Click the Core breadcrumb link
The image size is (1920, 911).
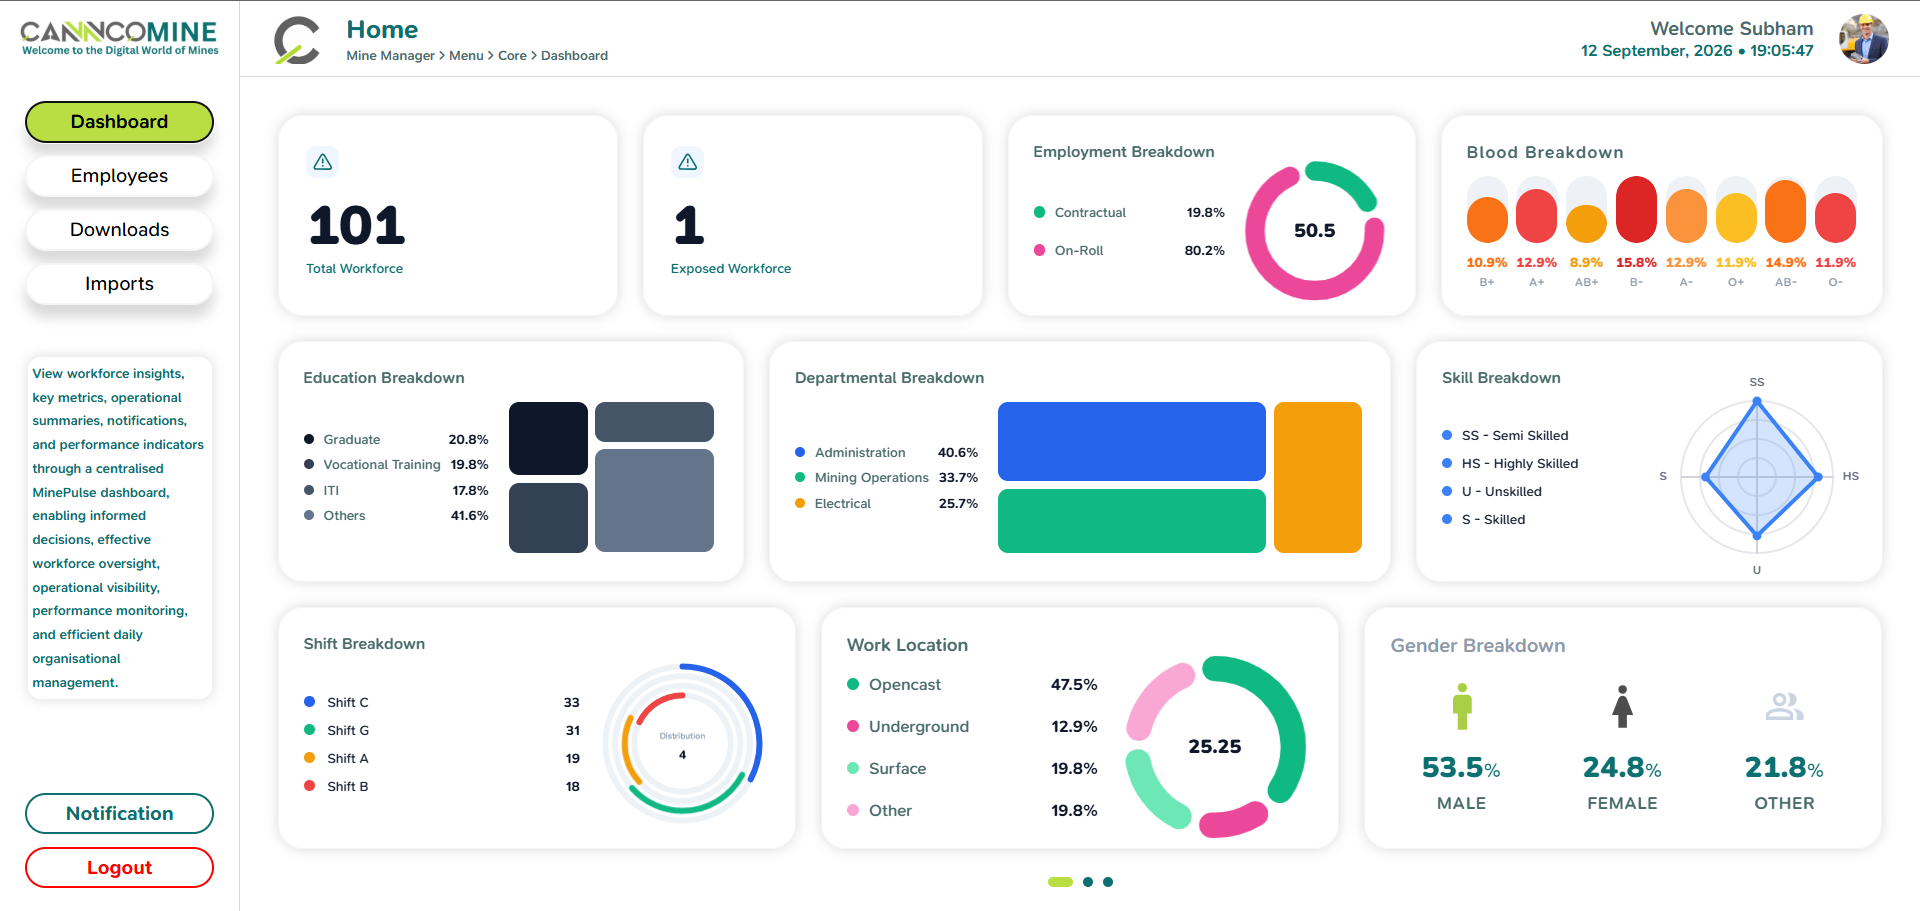pos(512,56)
